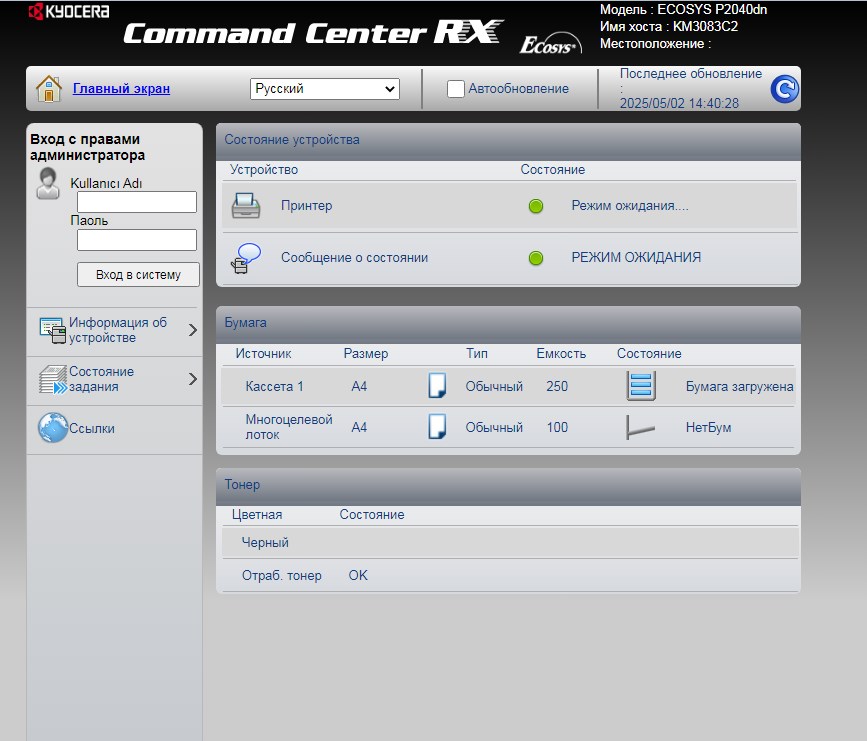Image resolution: width=867 pixels, height=741 pixels.
Task: Click the Местоположение label
Action: click(655, 44)
